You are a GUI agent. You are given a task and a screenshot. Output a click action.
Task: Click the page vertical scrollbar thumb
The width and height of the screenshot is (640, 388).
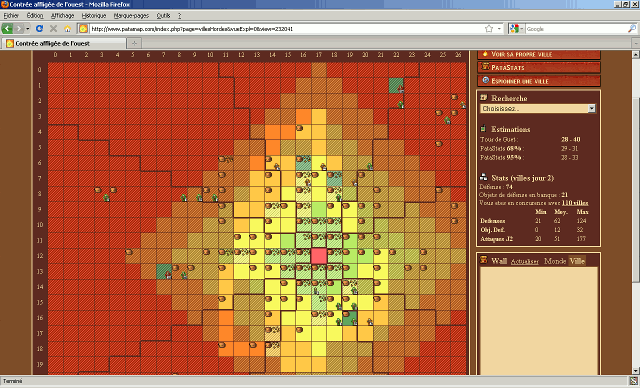[x=636, y=190]
